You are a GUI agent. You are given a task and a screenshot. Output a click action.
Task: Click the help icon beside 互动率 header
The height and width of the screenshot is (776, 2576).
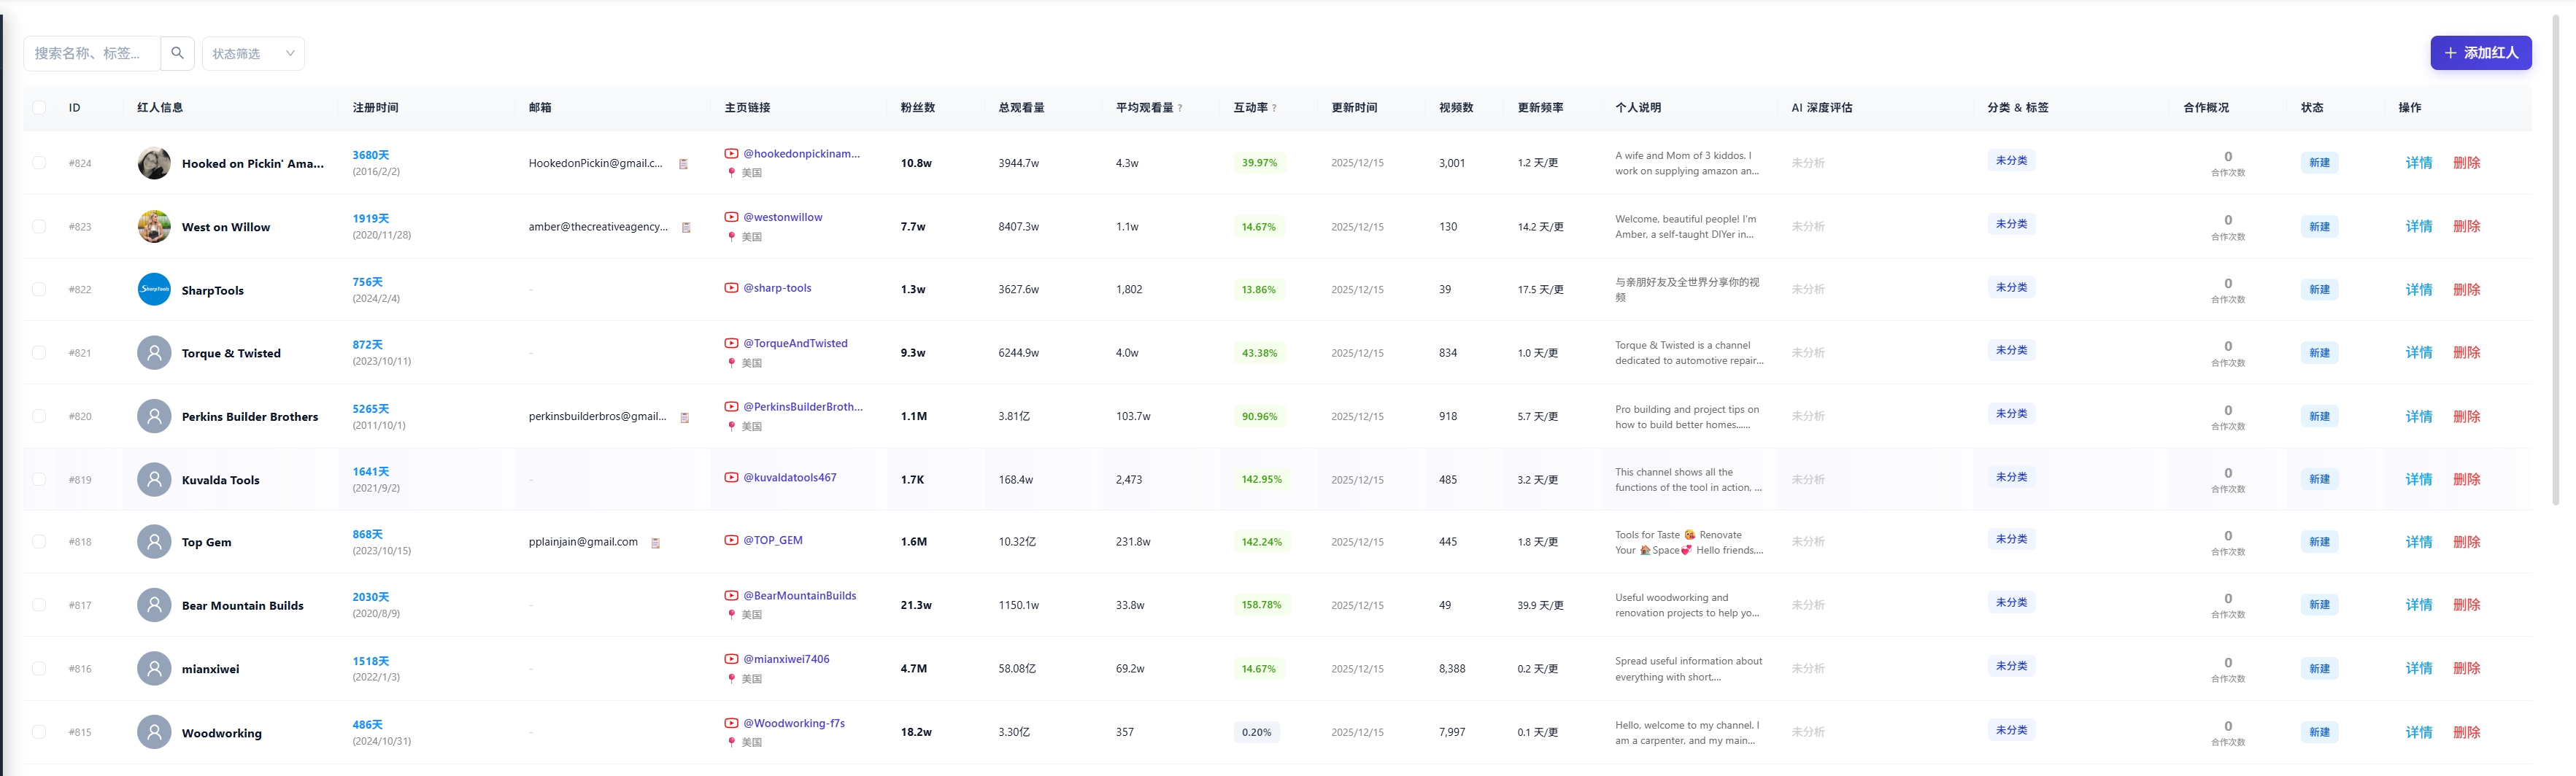[x=1274, y=108]
